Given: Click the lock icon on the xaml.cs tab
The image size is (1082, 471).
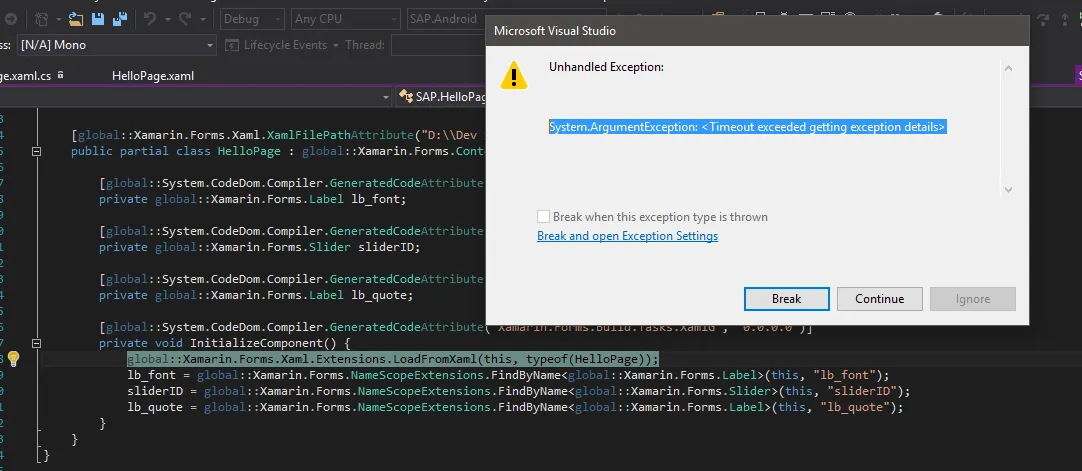Looking at the screenshot, I should (61, 74).
